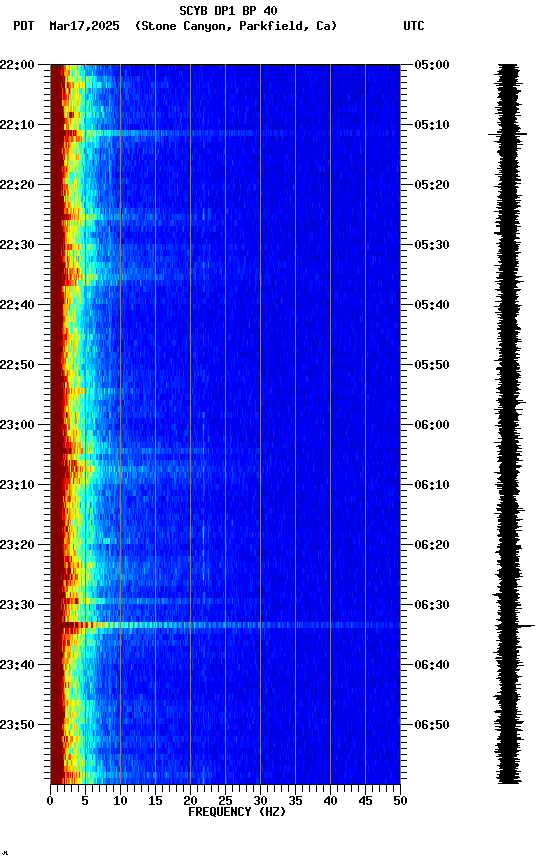Click the largest seismogram spike near 06:33 UTC
The height and width of the screenshot is (864, 552).
(526, 626)
